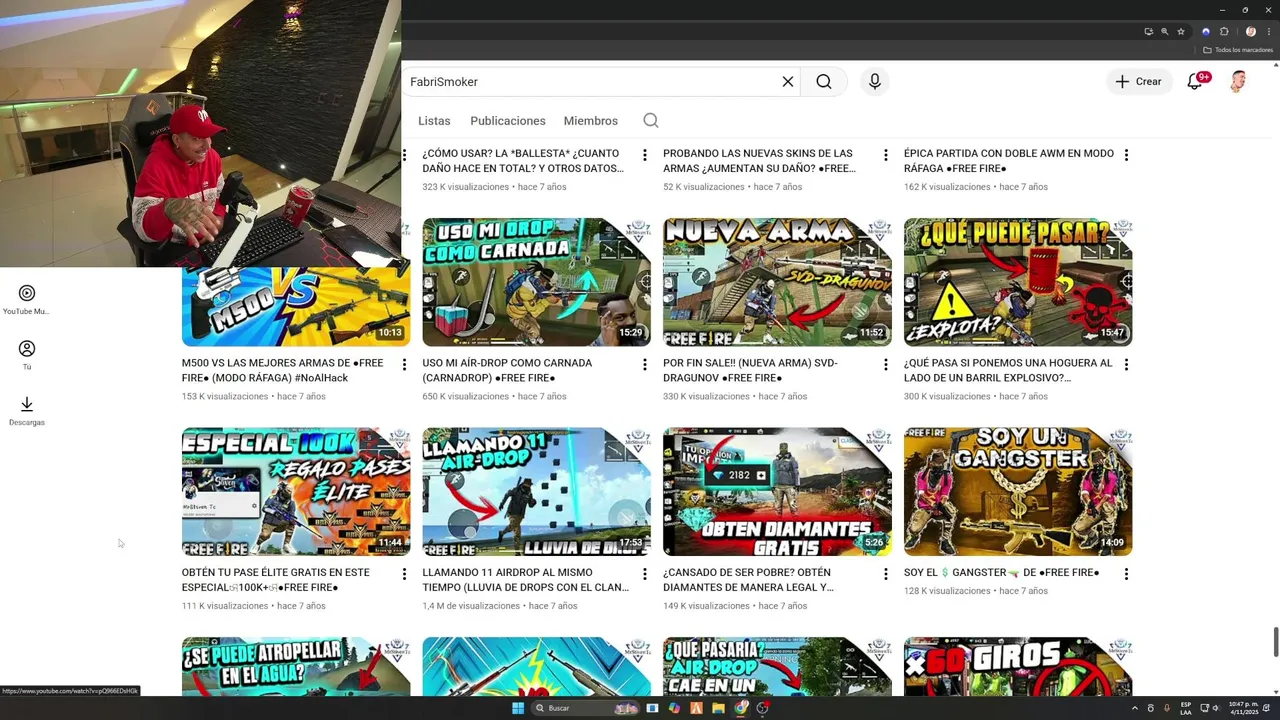Switch to the Miembros tab
This screenshot has width=1280, height=720.
tap(591, 121)
